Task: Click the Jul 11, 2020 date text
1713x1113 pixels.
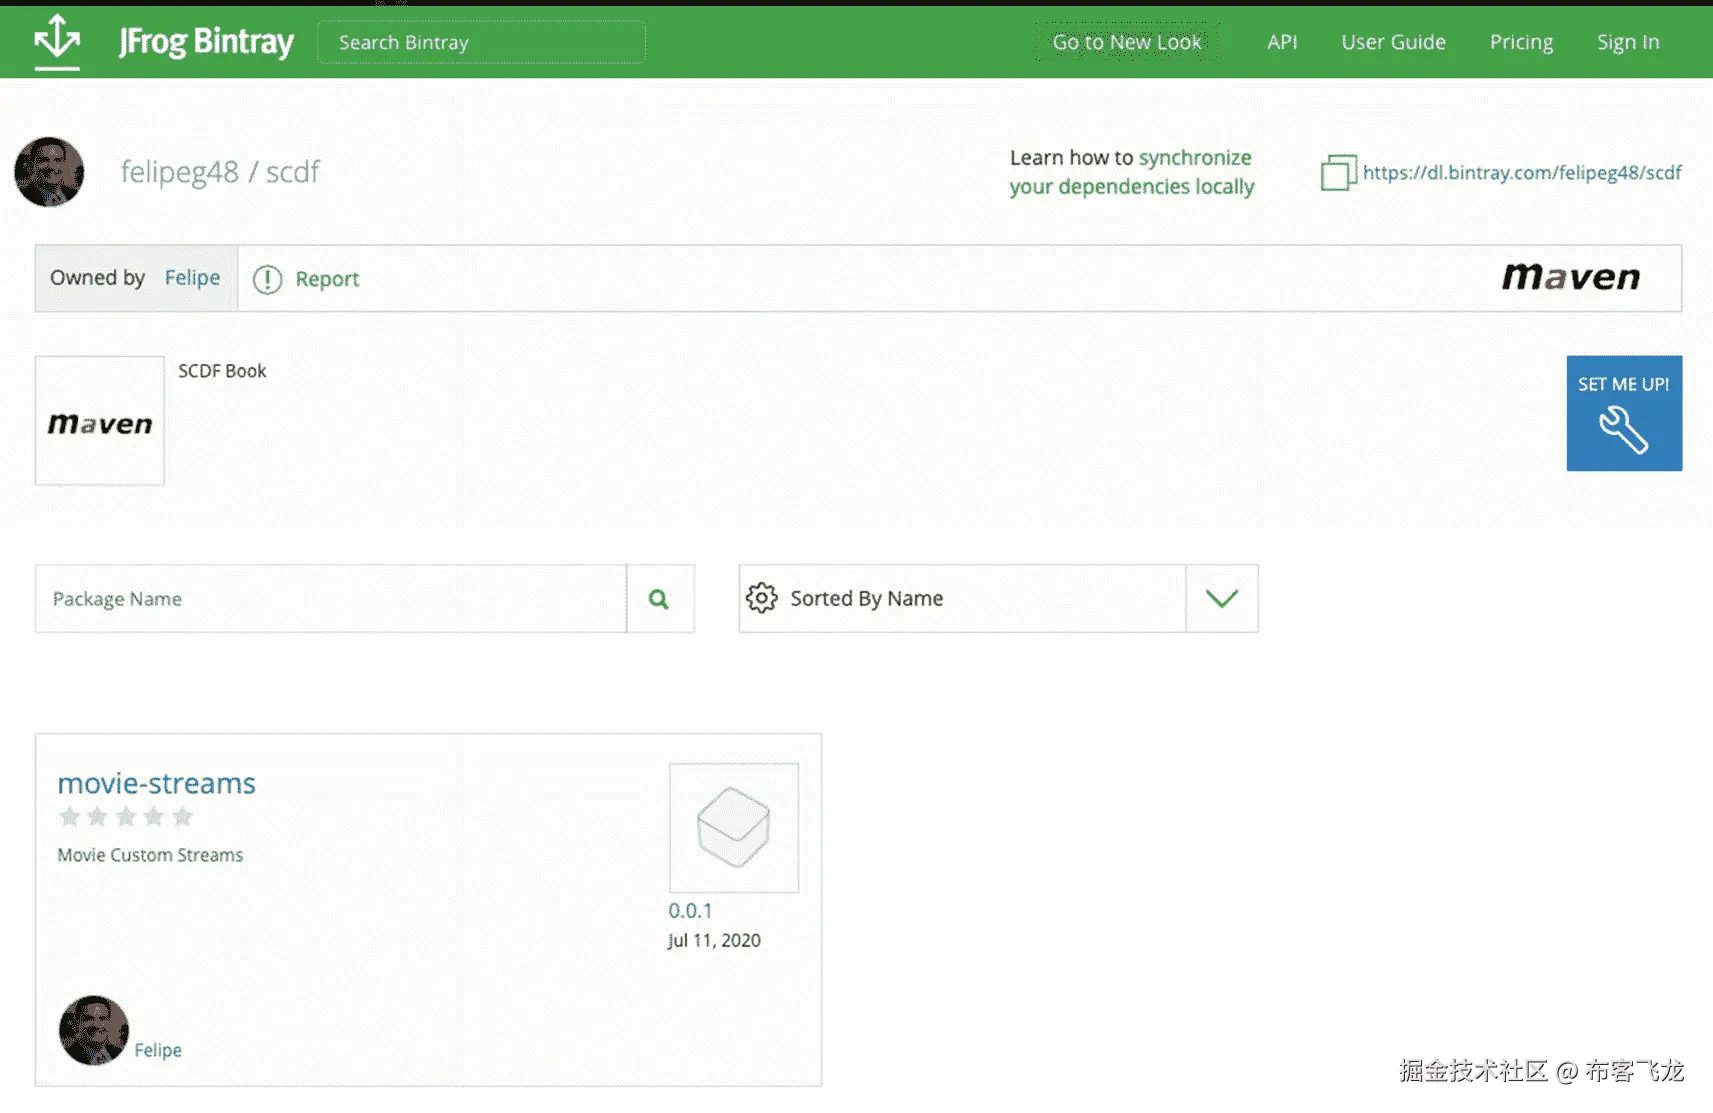Action: tap(714, 940)
